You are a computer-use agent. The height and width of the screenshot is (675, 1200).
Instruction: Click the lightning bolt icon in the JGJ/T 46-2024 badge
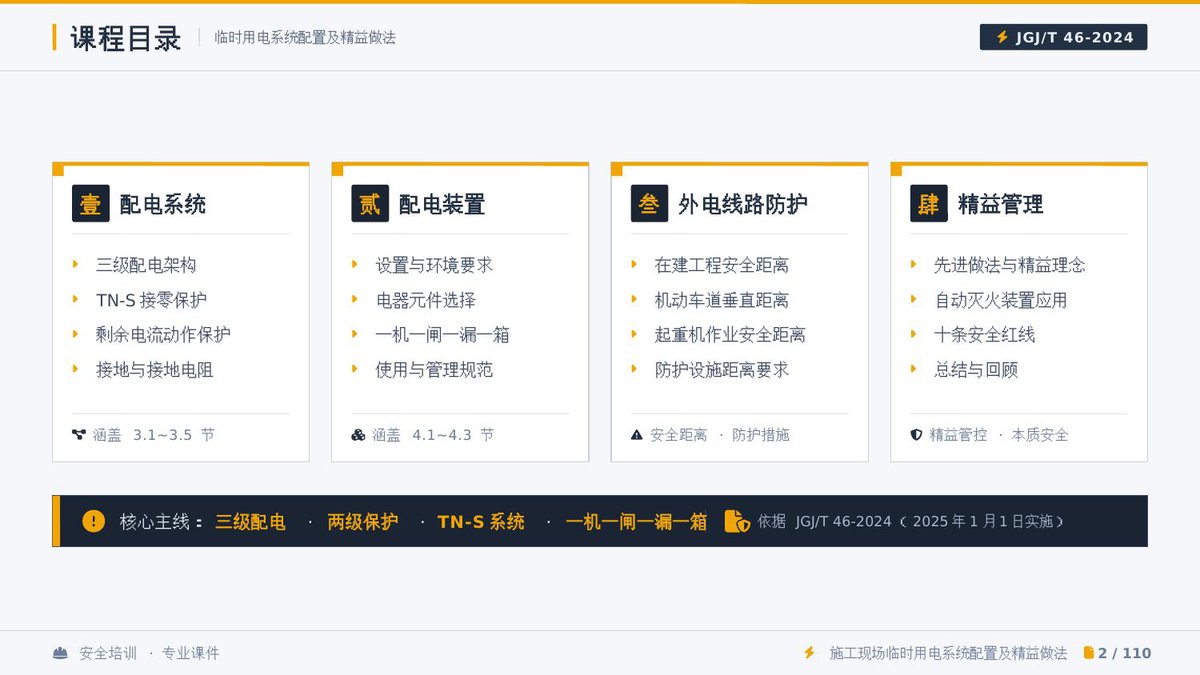coord(1002,37)
